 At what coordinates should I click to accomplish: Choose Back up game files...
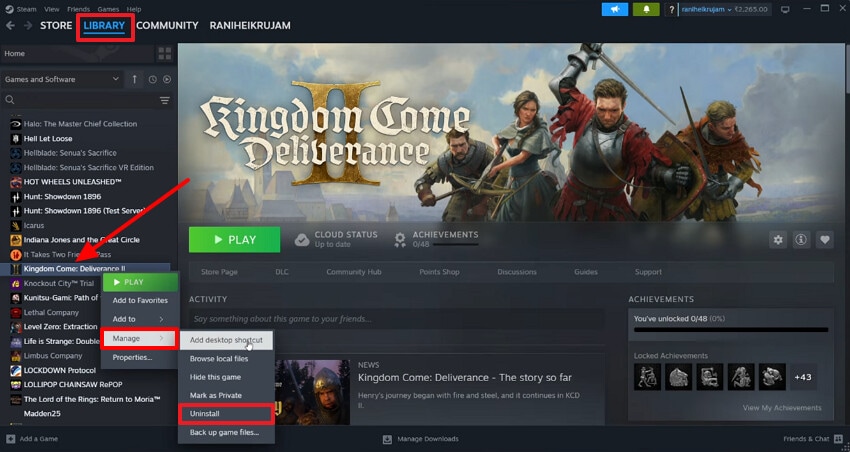tap(226, 432)
